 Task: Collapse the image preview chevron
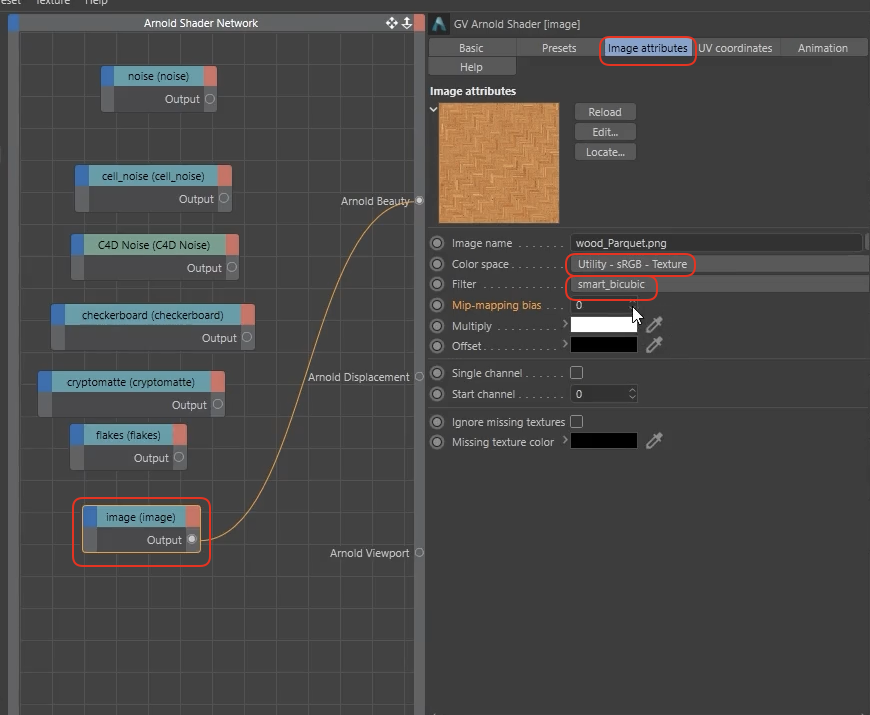coord(433,109)
